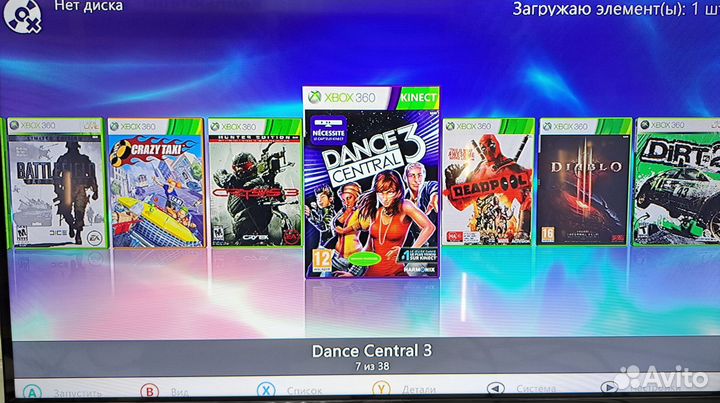Click the green A button icon
Screen dimensions: 720x403
(32, 393)
